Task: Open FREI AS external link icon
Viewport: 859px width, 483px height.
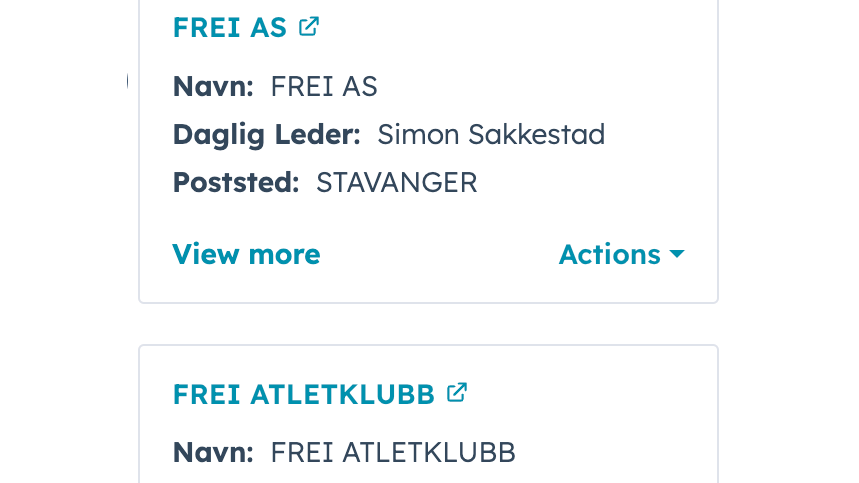Action: click(309, 27)
